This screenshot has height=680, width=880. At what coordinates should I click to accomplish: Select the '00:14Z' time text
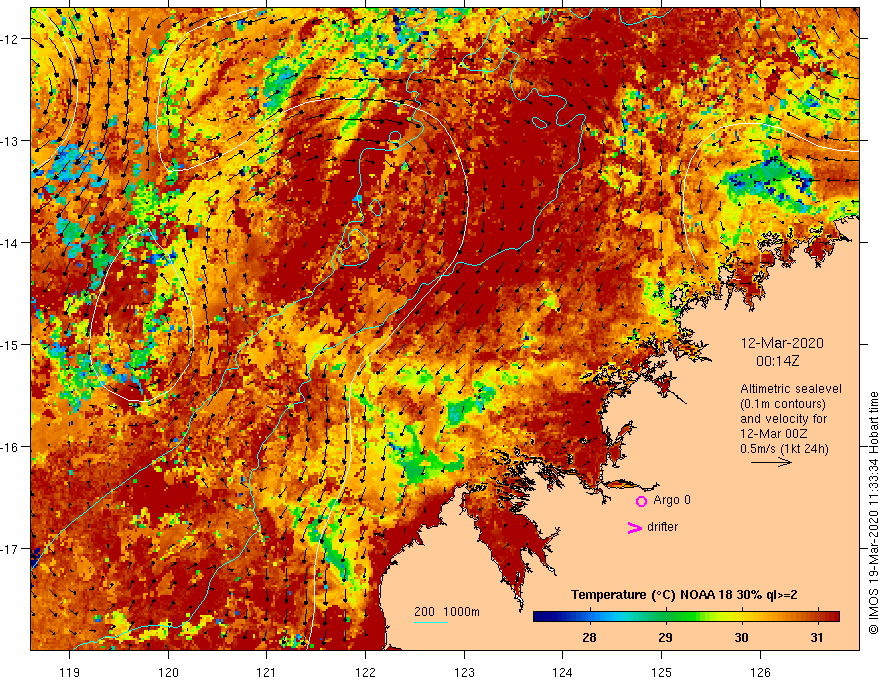click(777, 361)
